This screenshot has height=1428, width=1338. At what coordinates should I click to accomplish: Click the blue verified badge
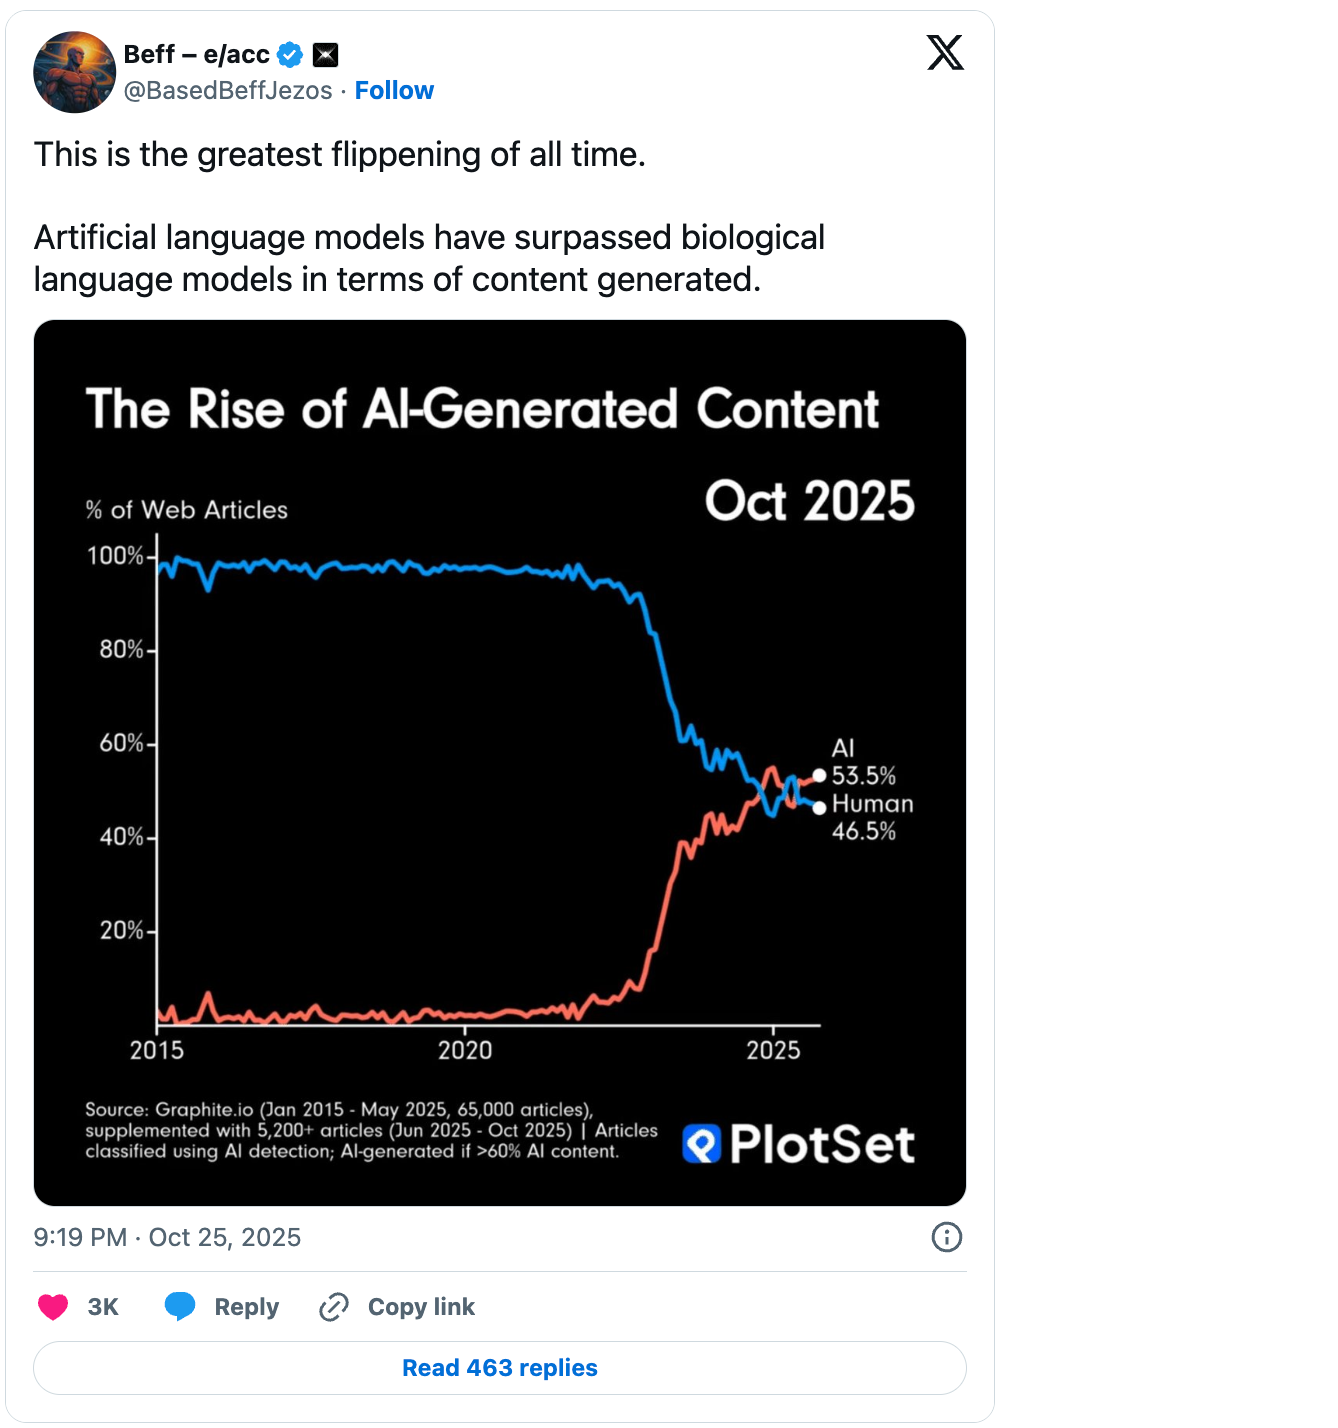pos(290,55)
